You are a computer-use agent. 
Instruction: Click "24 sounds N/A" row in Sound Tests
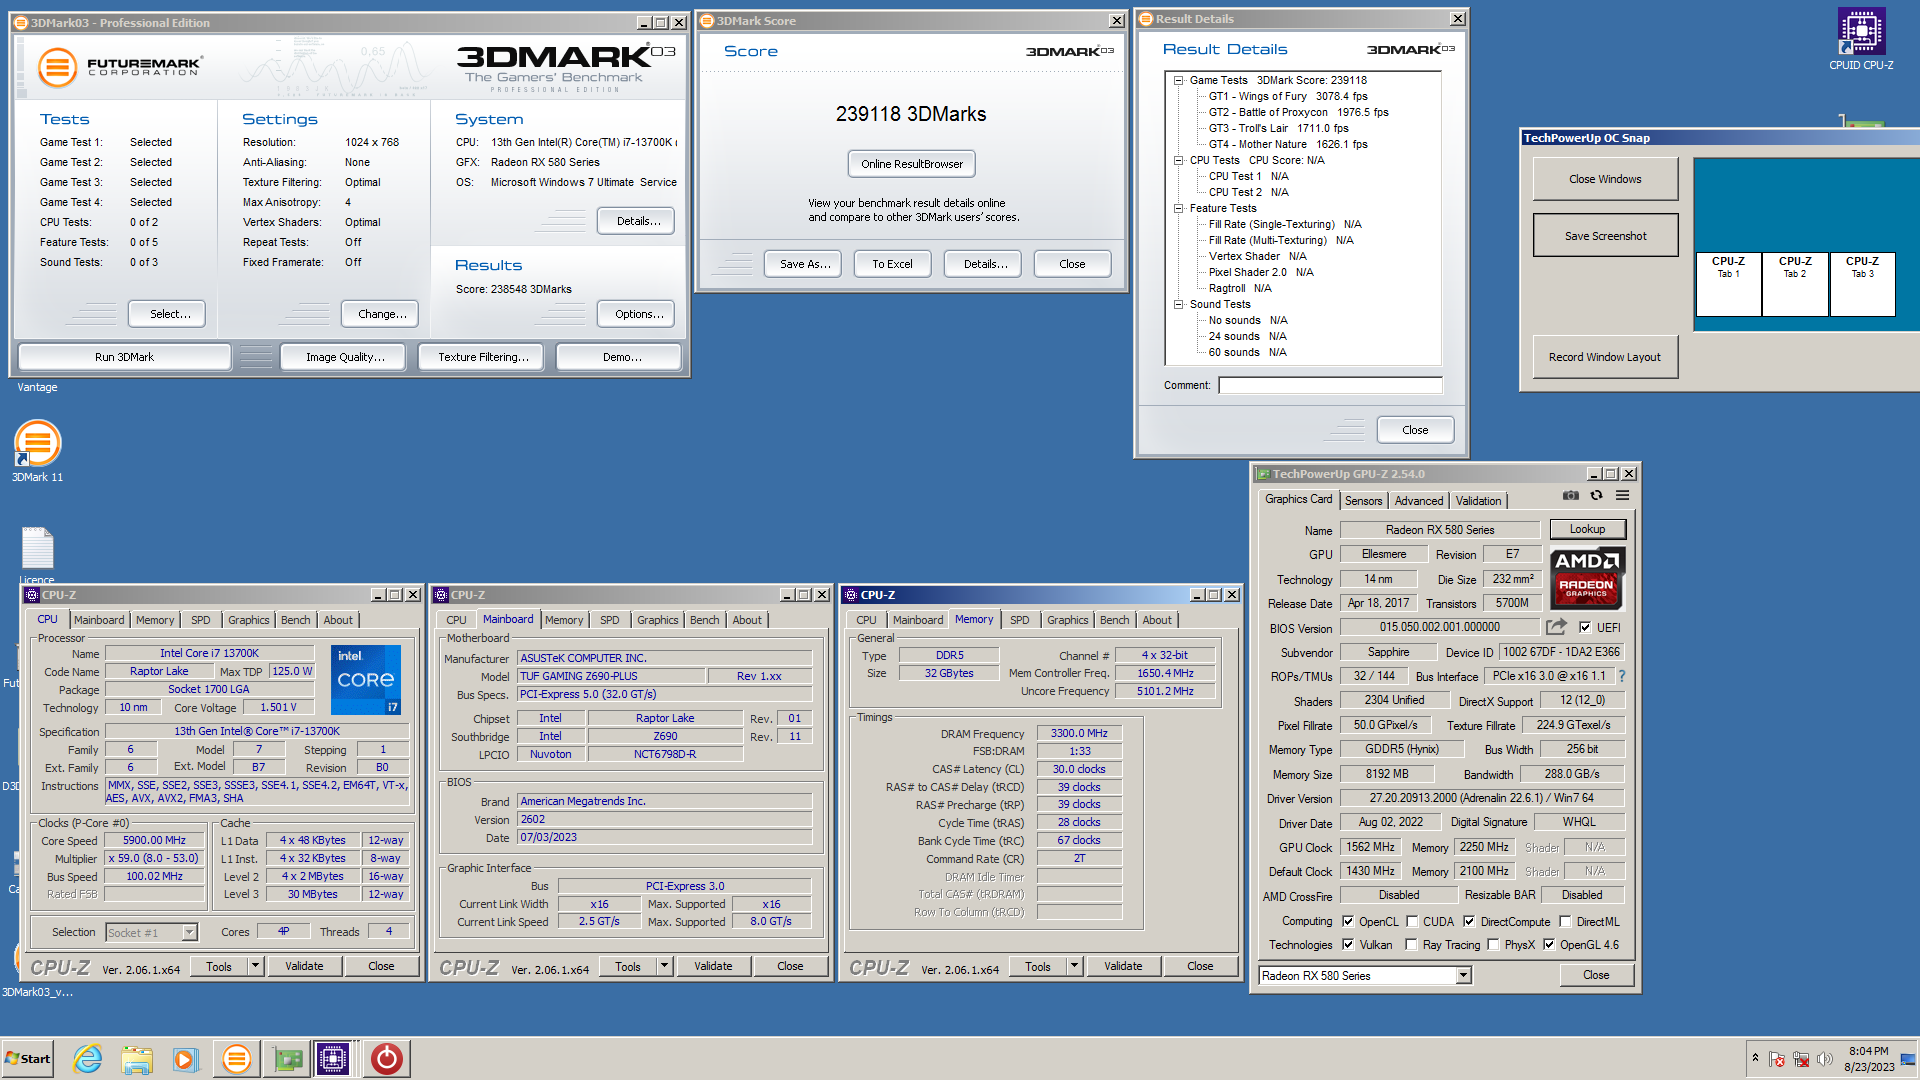[x=1247, y=336]
